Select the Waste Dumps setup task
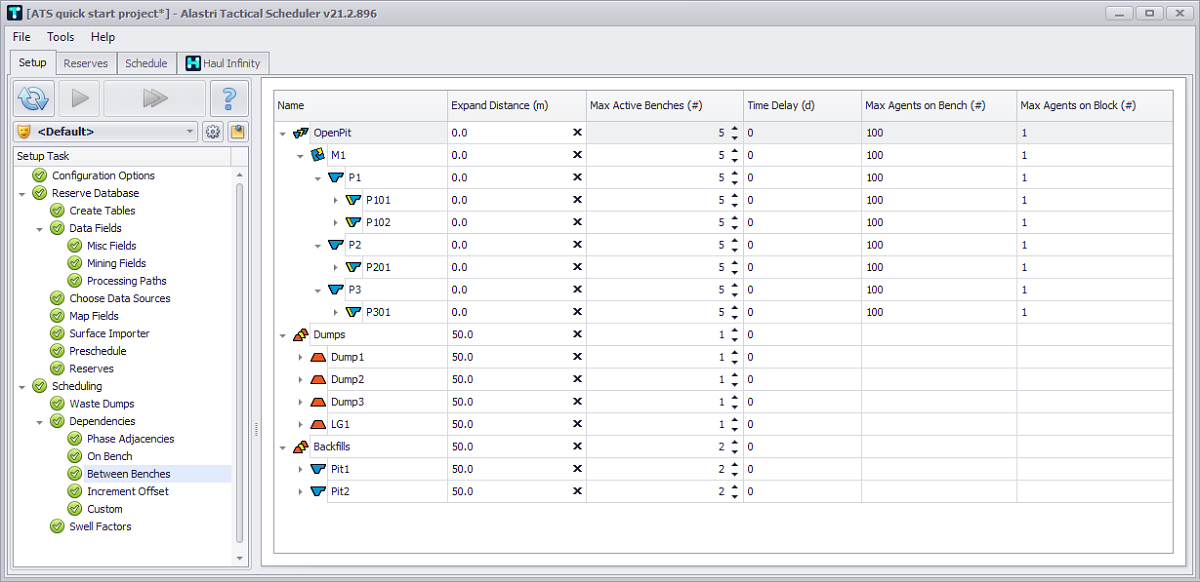This screenshot has height=582, width=1200. coord(102,403)
